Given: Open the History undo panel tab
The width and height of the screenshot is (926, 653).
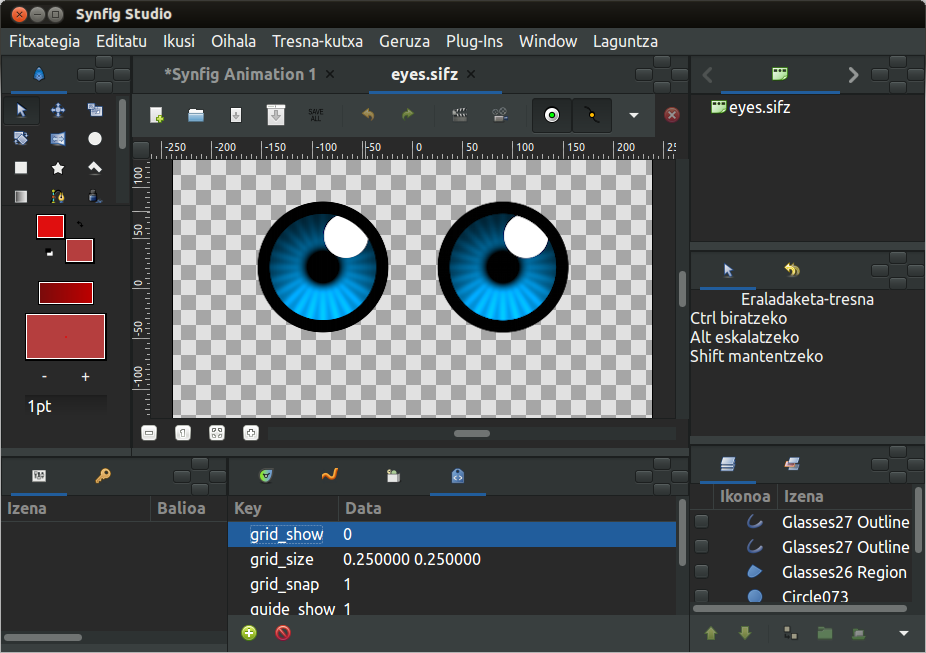Looking at the screenshot, I should click(792, 270).
